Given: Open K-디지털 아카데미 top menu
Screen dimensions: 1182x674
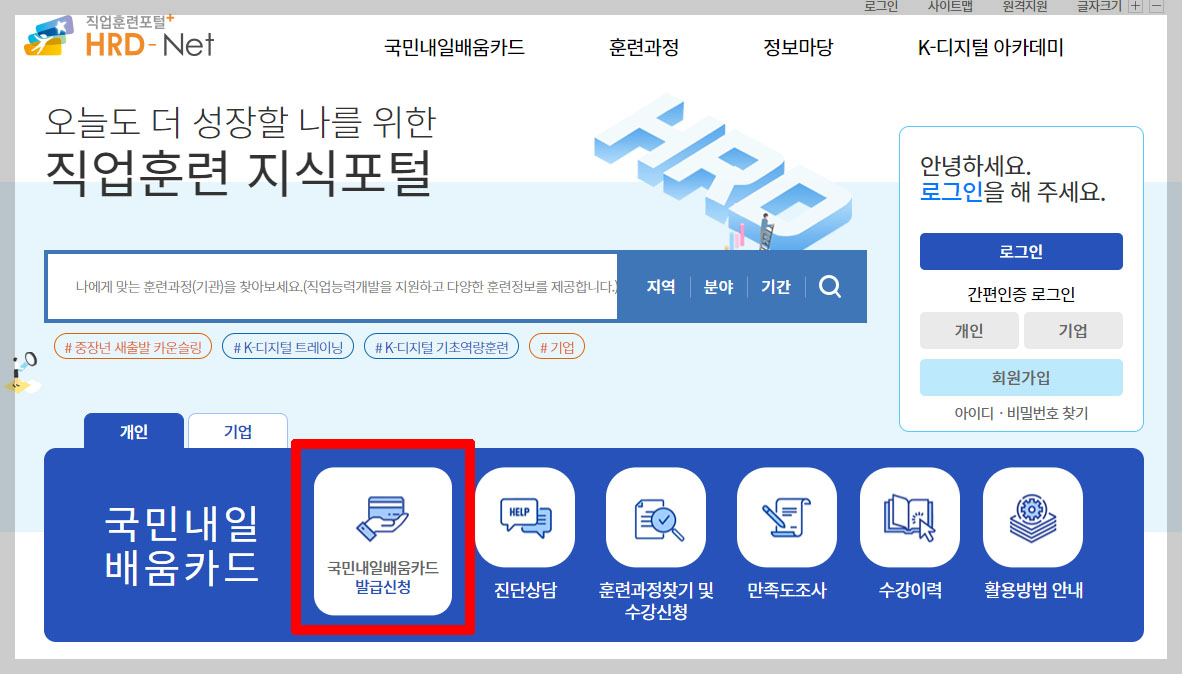Looking at the screenshot, I should point(991,47).
